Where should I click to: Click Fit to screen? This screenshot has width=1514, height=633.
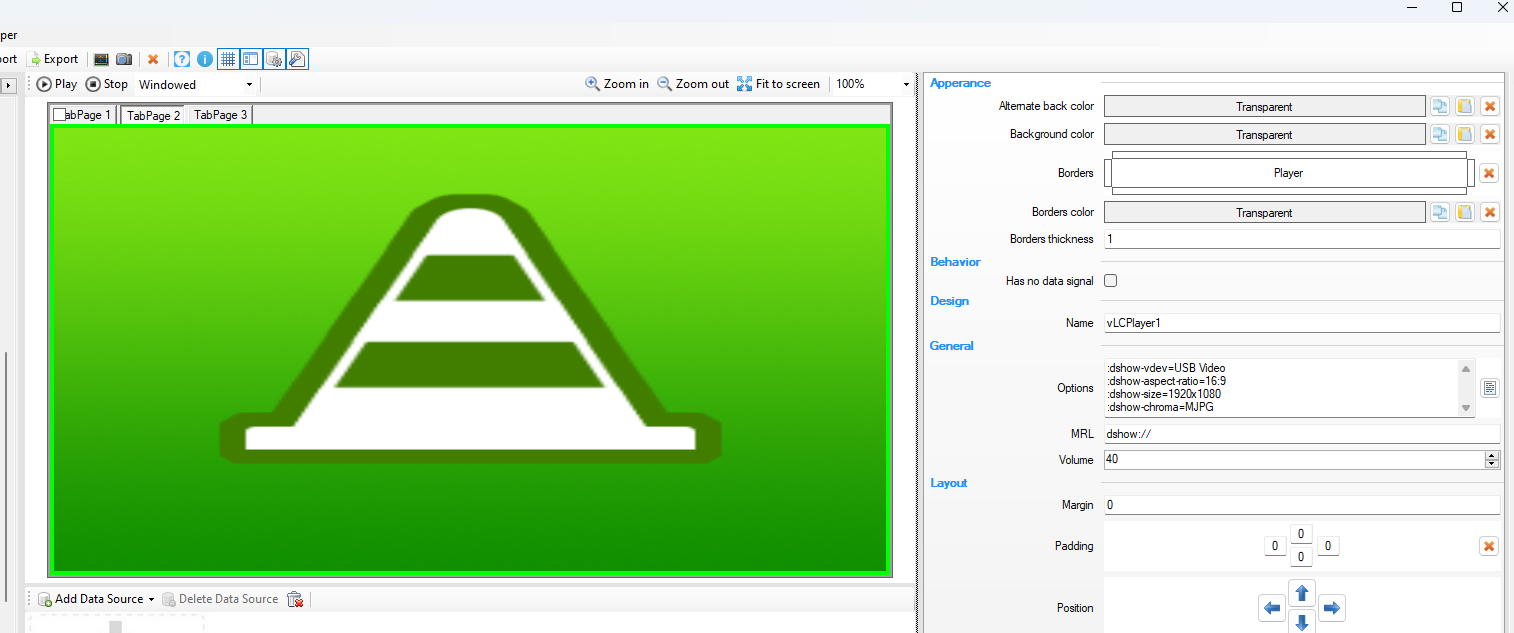[778, 84]
